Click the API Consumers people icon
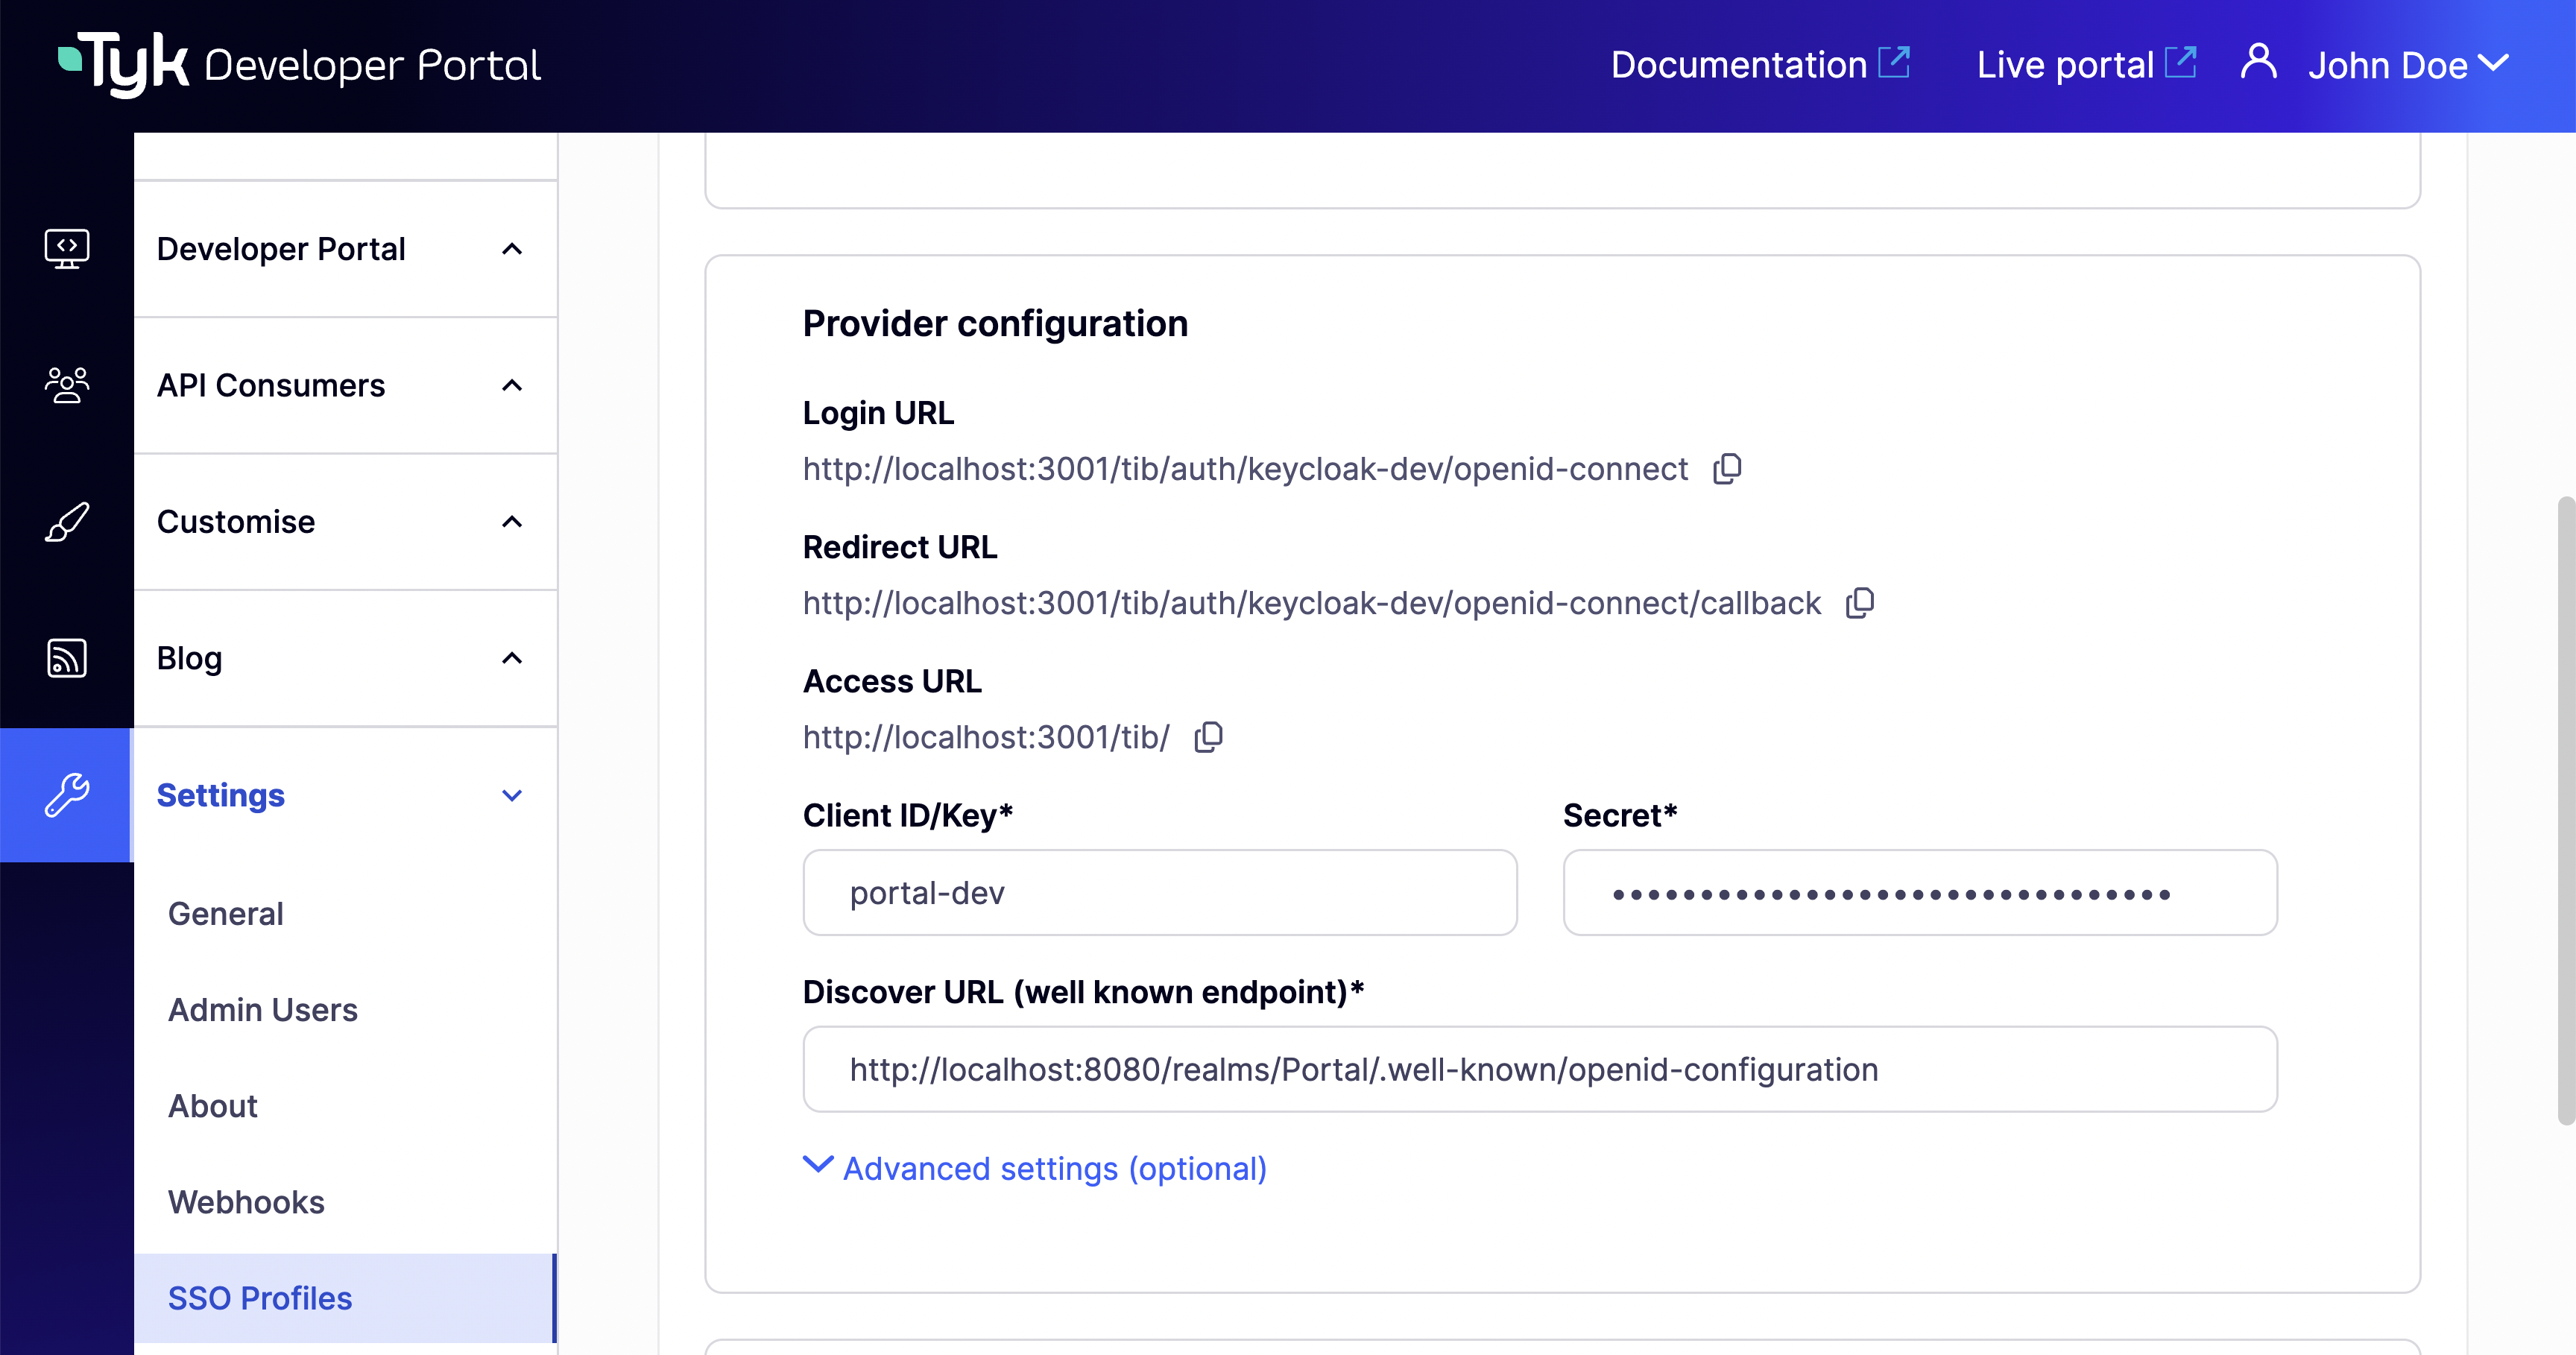The image size is (2576, 1355). [x=66, y=385]
